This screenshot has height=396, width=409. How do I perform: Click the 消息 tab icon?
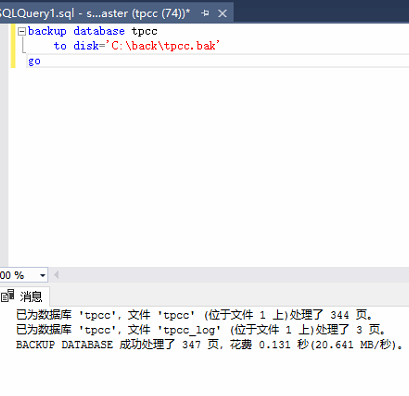click(7, 296)
